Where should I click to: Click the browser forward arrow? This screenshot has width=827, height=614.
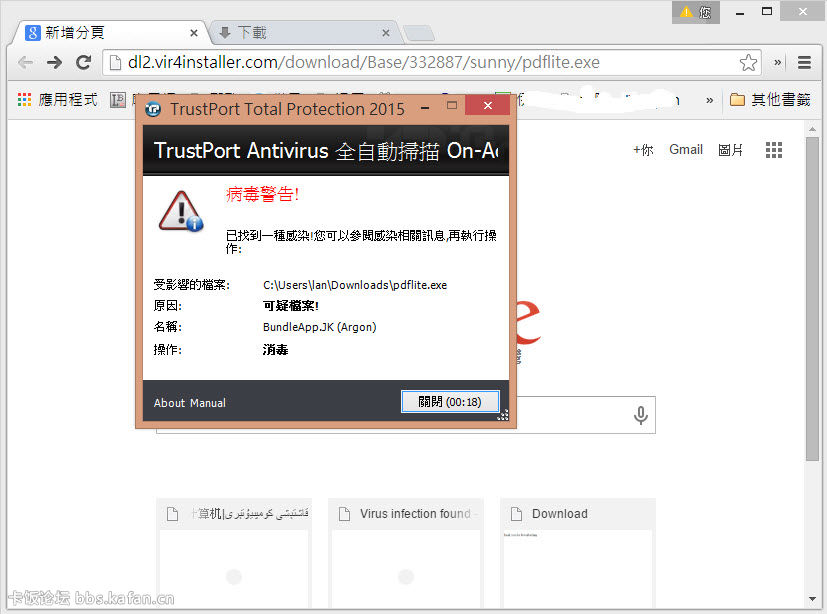tap(55, 62)
